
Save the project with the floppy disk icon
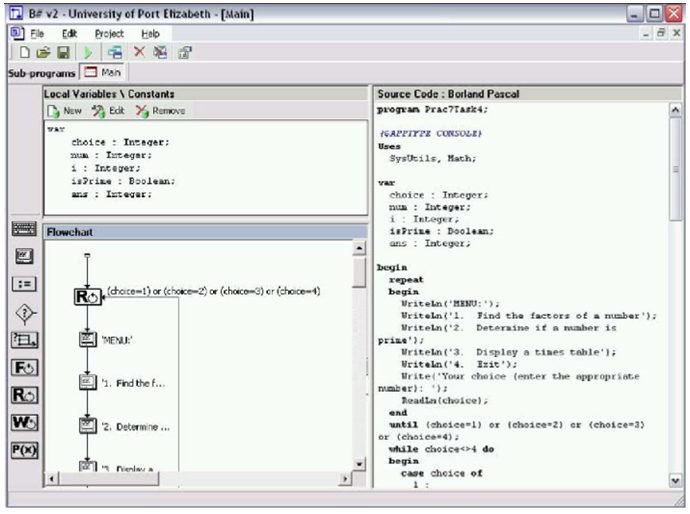(x=62, y=52)
